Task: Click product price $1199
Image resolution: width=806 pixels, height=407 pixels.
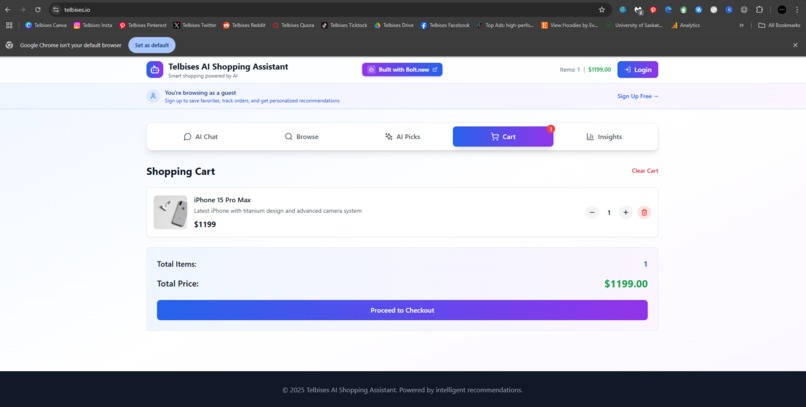Action: [205, 225]
